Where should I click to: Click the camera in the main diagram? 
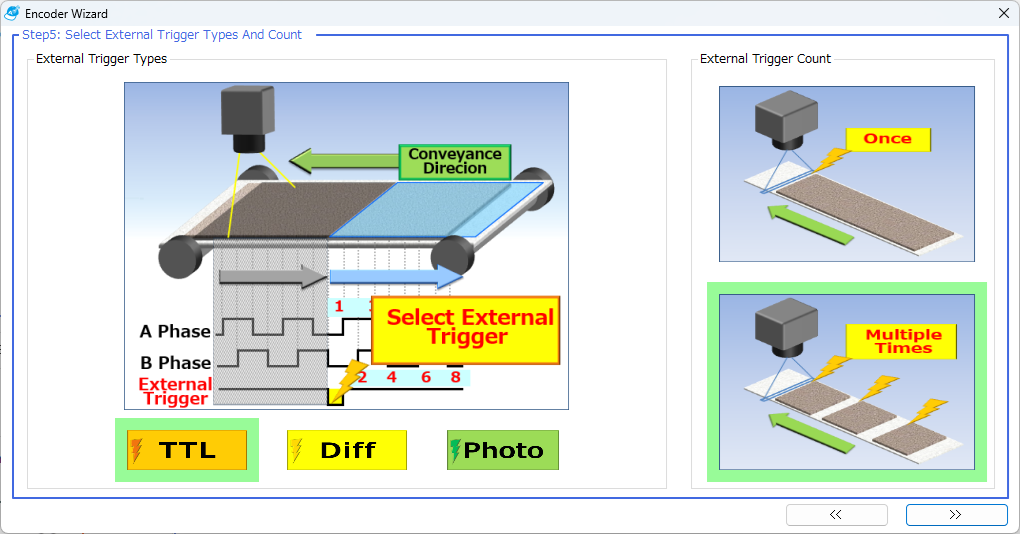pyautogui.click(x=247, y=118)
